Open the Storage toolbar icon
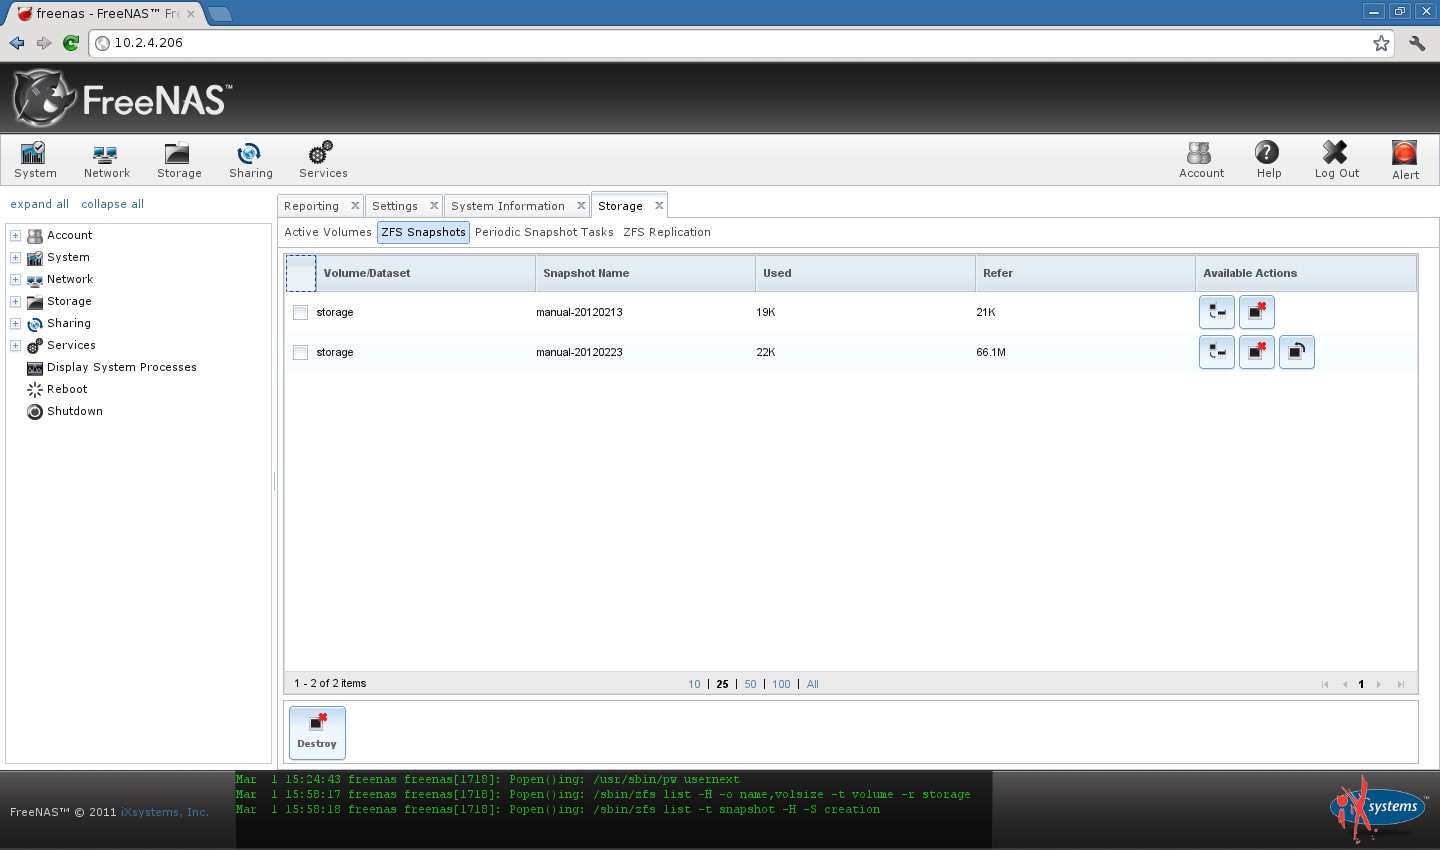1440x850 pixels. click(179, 159)
